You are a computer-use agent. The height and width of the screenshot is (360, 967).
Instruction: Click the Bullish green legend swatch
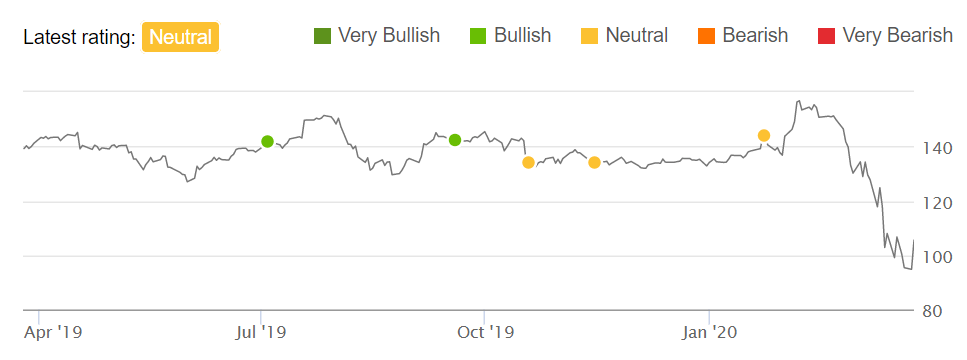coord(479,36)
